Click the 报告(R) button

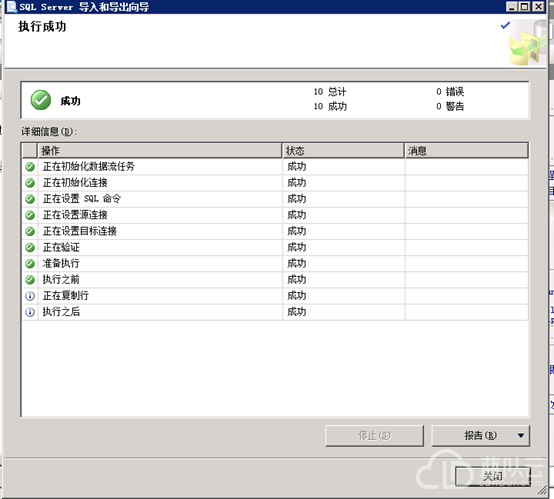click(480, 436)
